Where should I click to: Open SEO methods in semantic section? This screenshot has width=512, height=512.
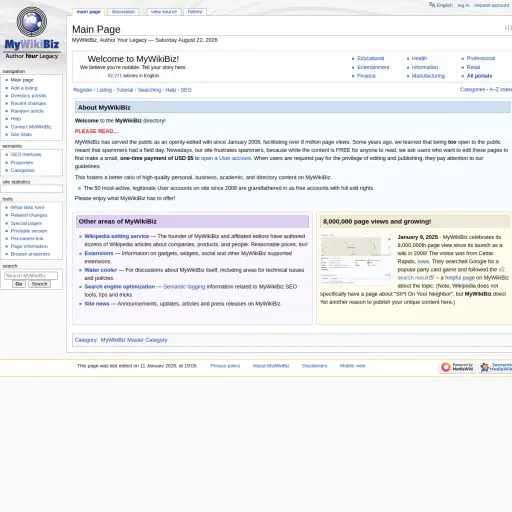[x=26, y=155]
